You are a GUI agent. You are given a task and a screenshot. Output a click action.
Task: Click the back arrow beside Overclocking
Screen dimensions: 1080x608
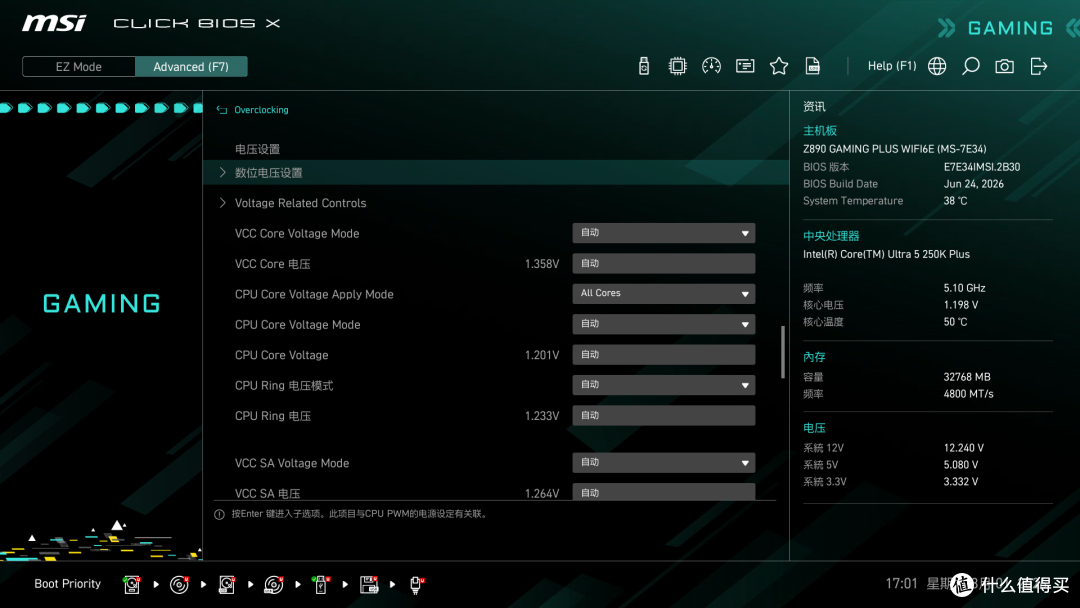point(222,110)
